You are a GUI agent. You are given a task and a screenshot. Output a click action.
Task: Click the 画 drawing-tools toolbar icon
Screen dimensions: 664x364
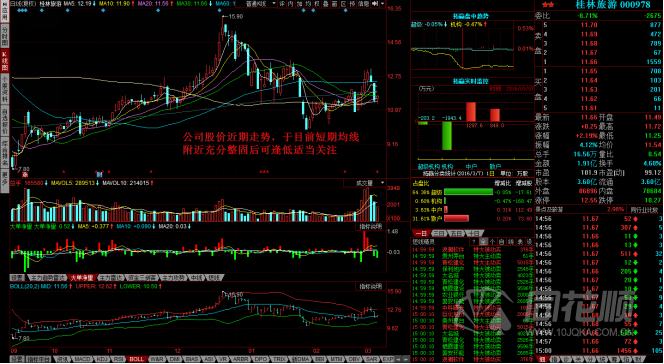coord(335,4)
